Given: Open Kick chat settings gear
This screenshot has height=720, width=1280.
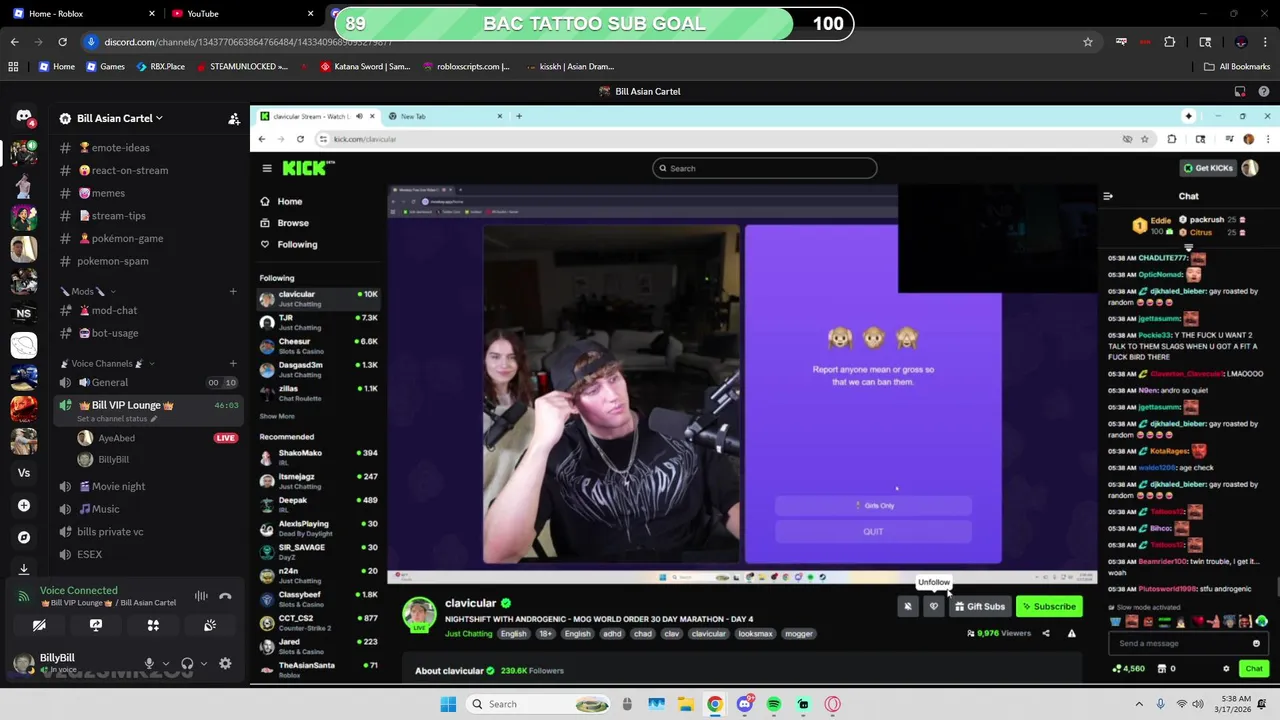Looking at the screenshot, I should coord(1226,669).
